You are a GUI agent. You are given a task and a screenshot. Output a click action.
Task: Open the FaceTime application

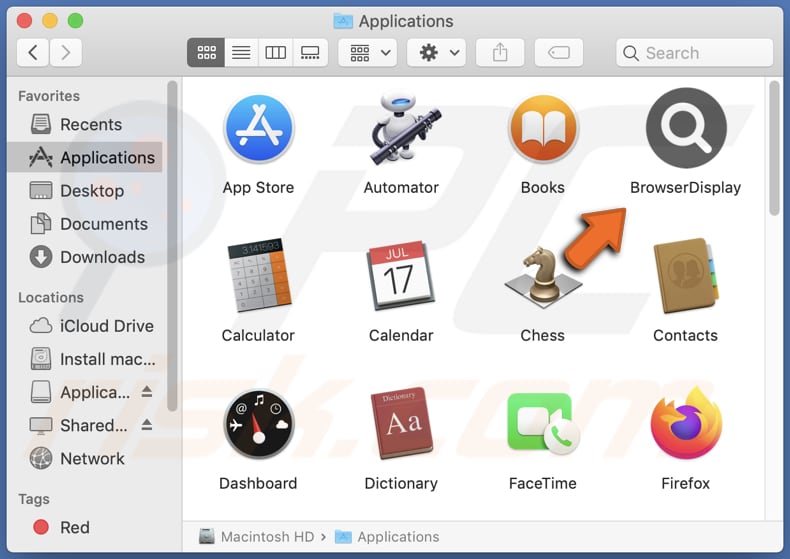[x=543, y=424]
